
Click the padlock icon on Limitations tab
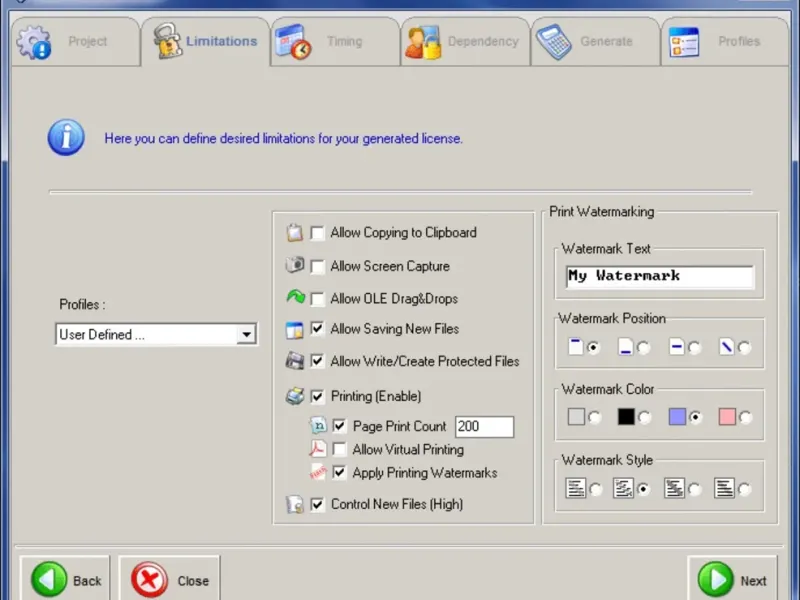click(x=167, y=41)
